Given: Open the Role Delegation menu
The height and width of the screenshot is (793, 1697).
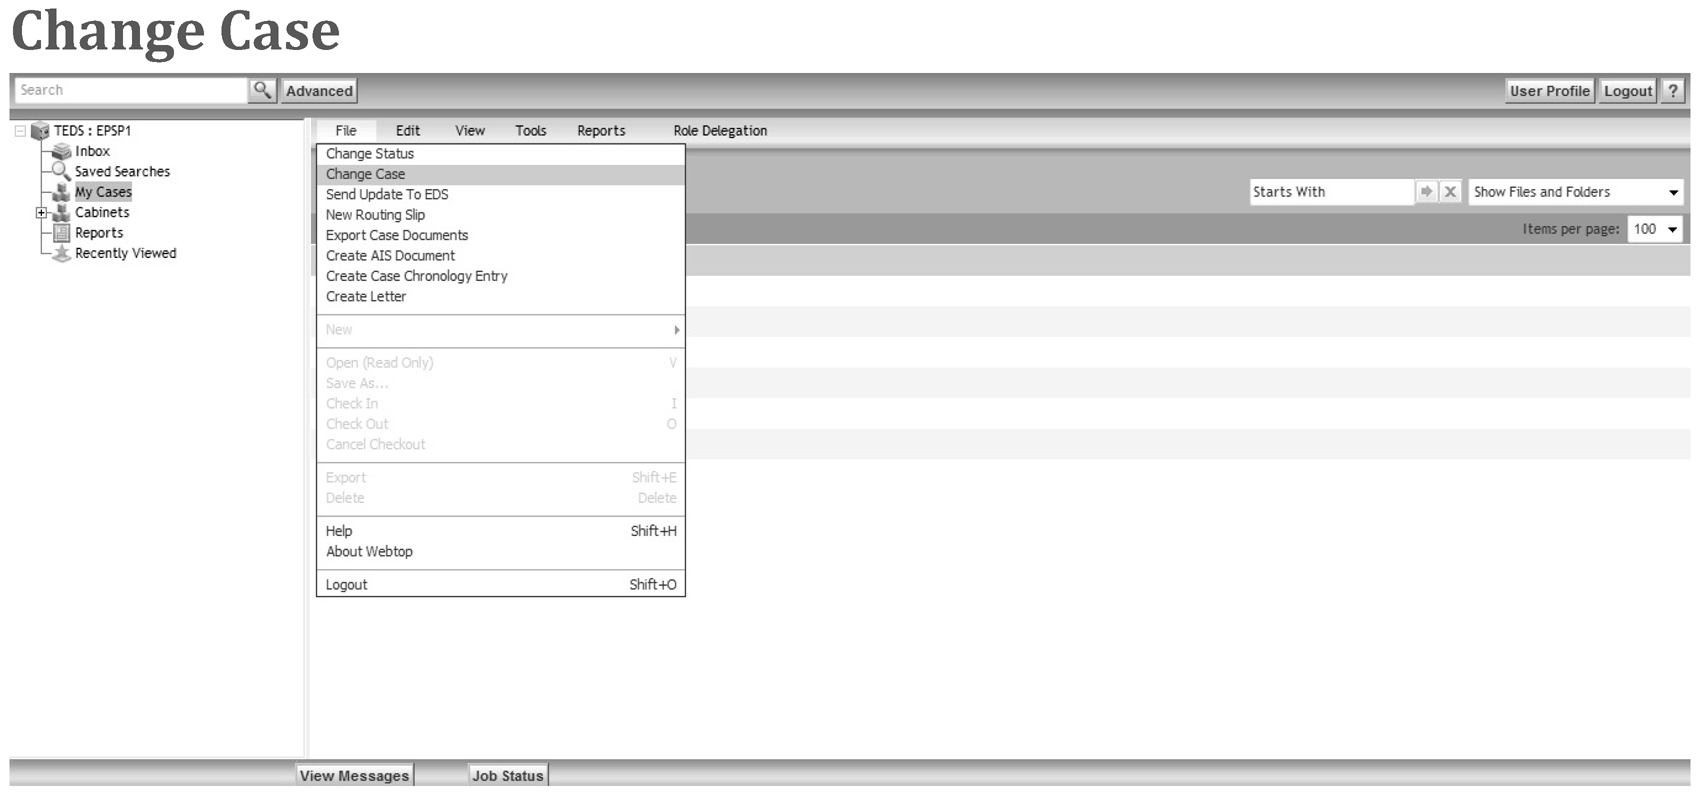Looking at the screenshot, I should pos(720,131).
